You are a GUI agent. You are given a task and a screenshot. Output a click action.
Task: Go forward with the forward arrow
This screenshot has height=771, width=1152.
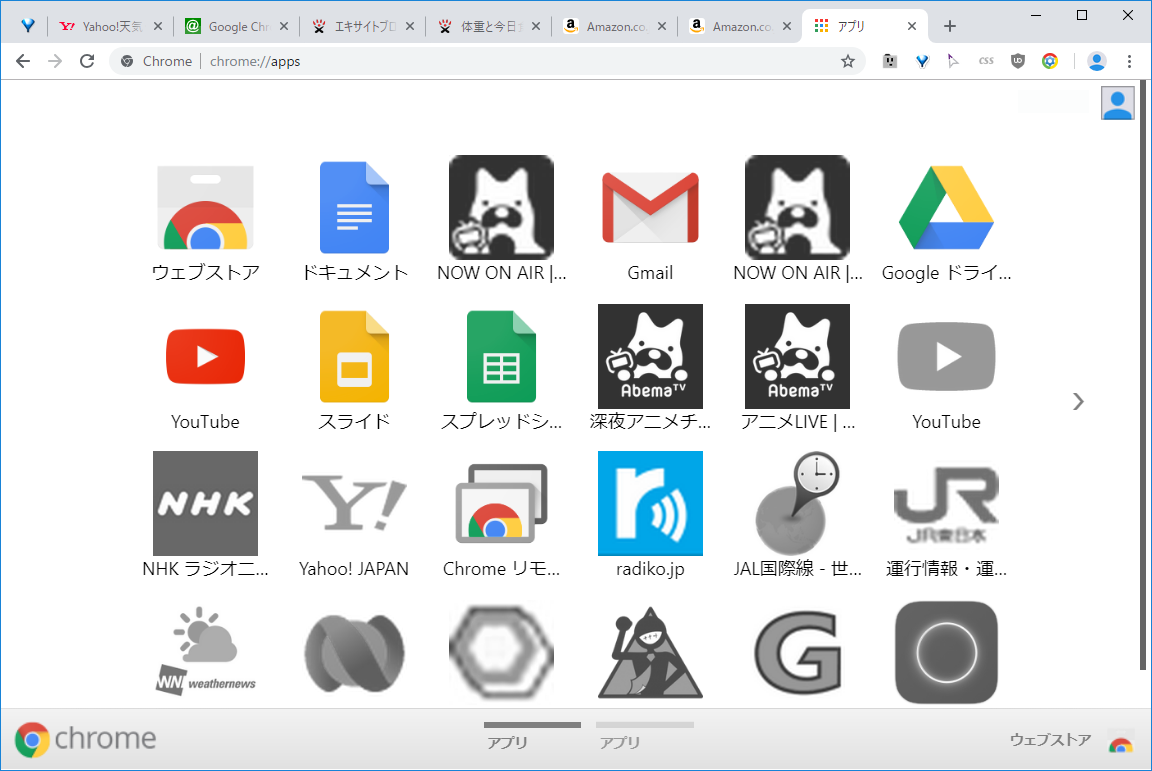55,61
